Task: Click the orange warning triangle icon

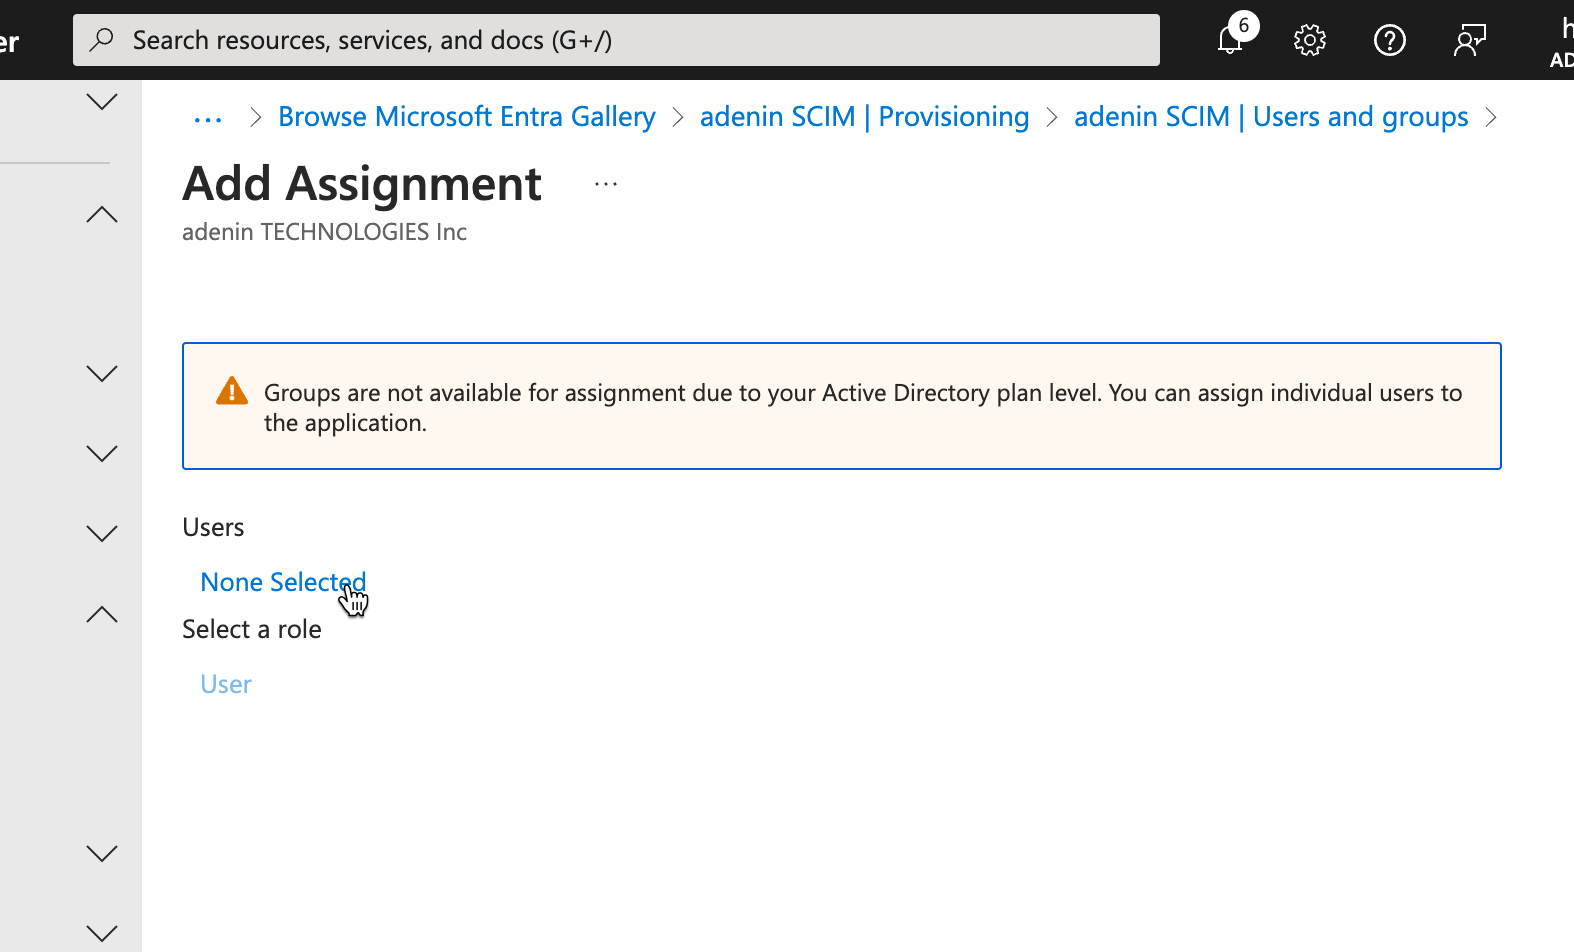Action: 232,391
